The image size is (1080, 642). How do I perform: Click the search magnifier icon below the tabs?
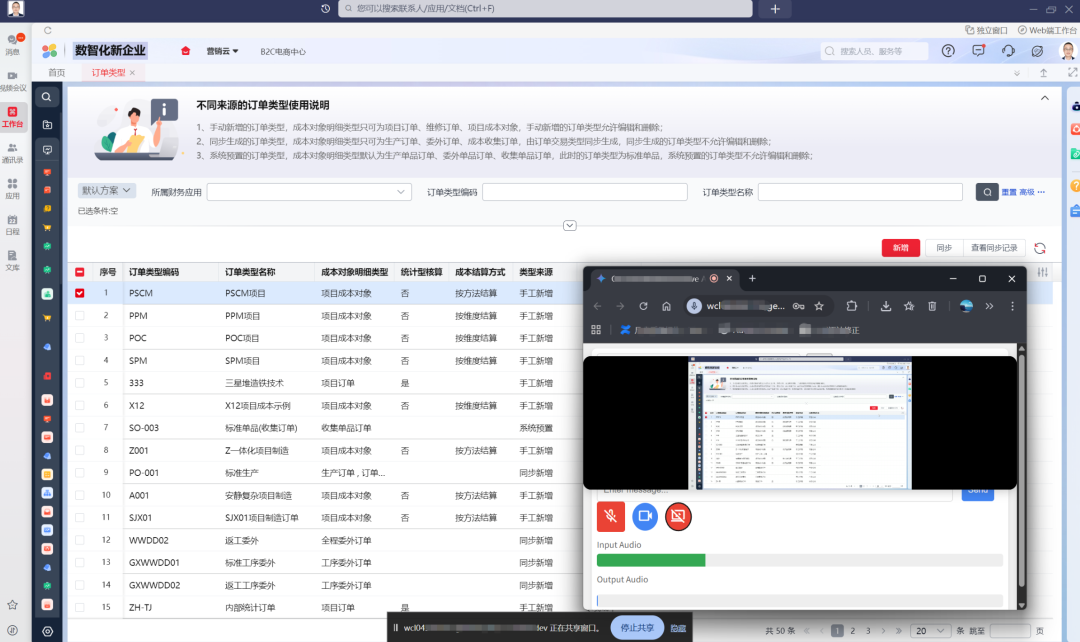coord(46,96)
